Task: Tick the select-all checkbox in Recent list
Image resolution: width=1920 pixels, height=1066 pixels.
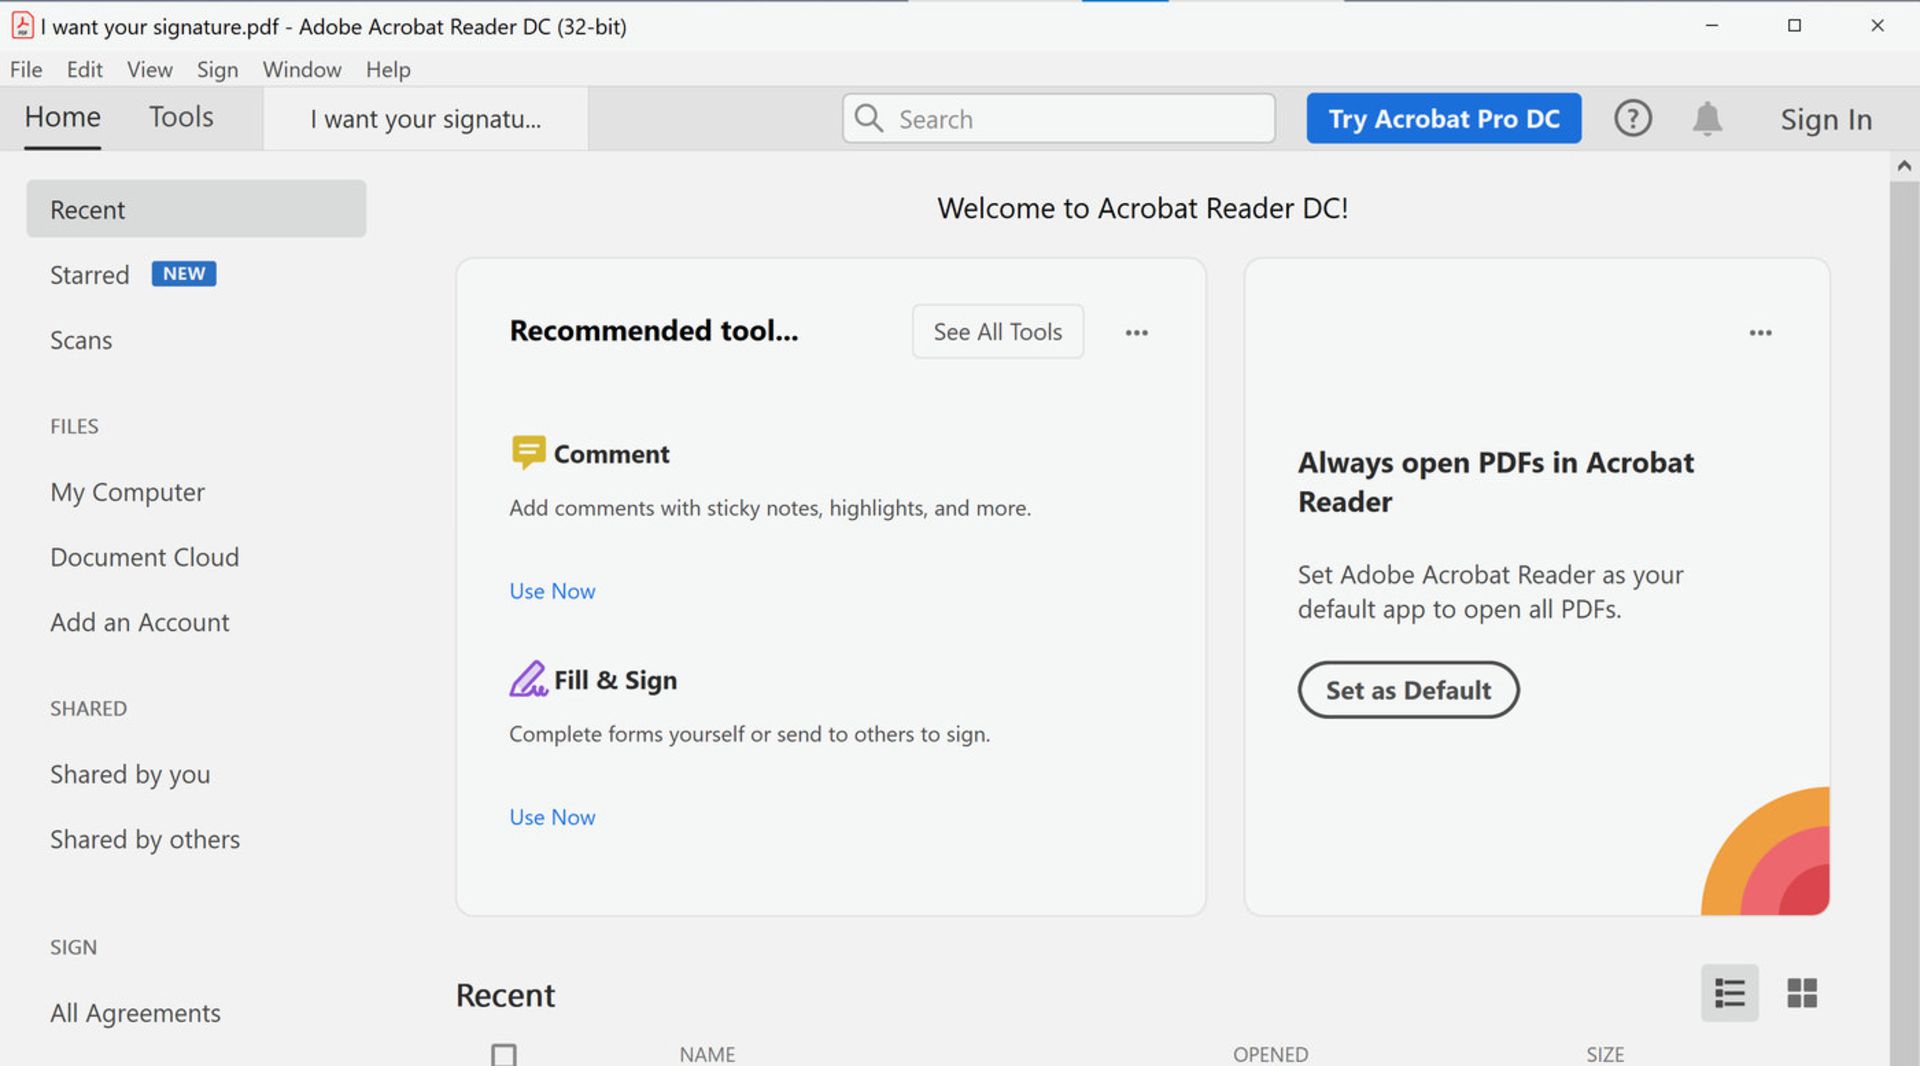Action: point(504,1054)
